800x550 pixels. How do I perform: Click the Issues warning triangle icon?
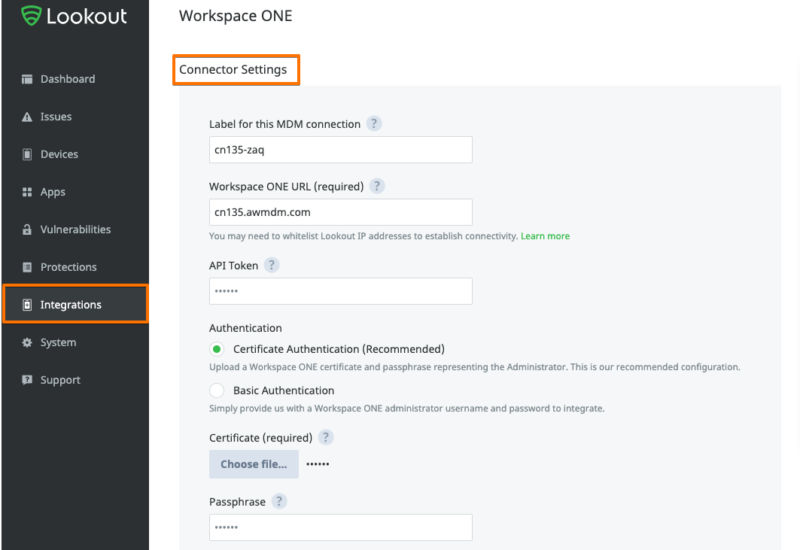pyautogui.click(x=27, y=117)
